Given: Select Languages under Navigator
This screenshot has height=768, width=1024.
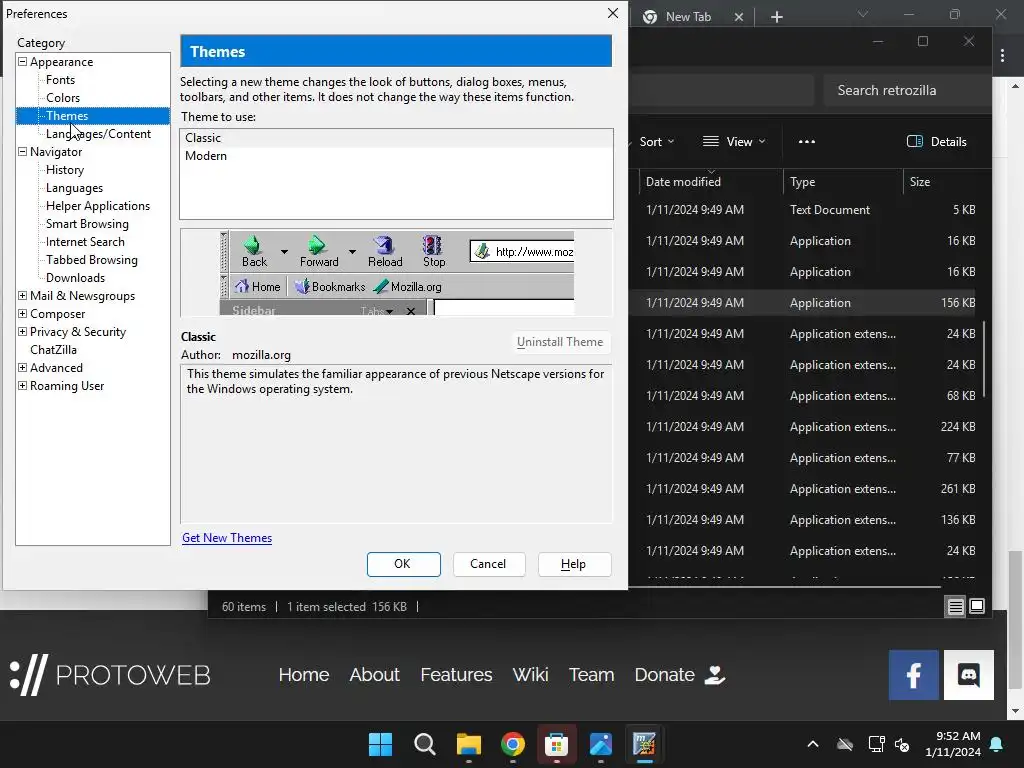Looking at the screenshot, I should [74, 188].
